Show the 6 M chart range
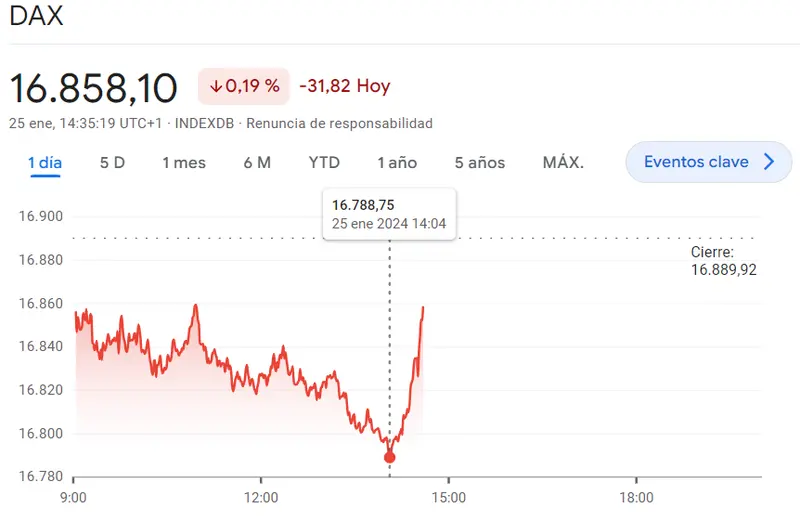 tap(257, 162)
